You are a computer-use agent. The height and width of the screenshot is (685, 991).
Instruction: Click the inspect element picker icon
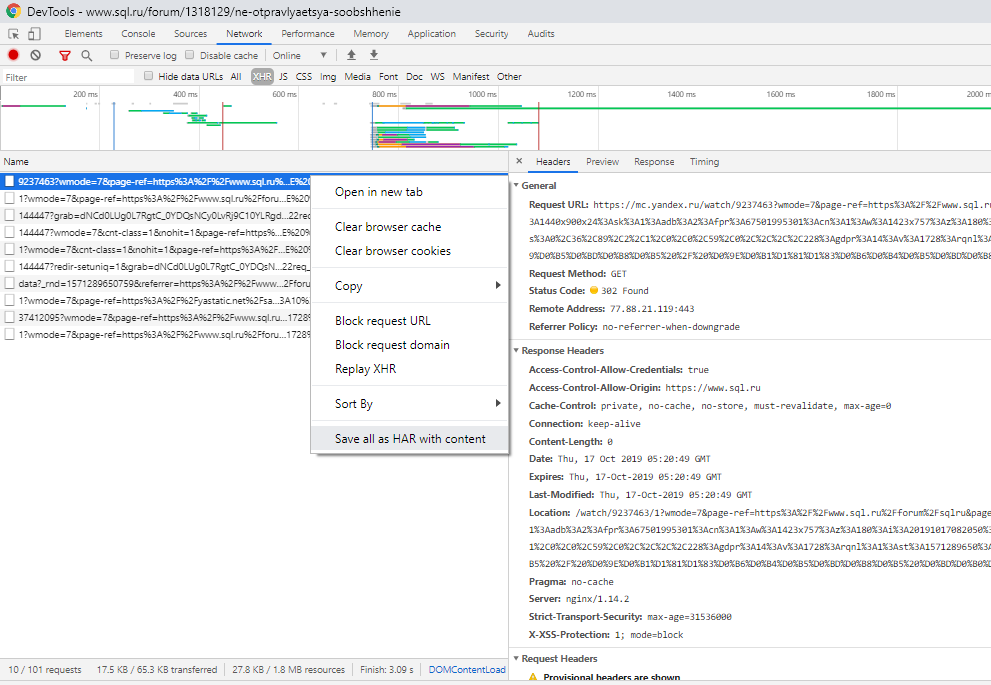[14, 34]
